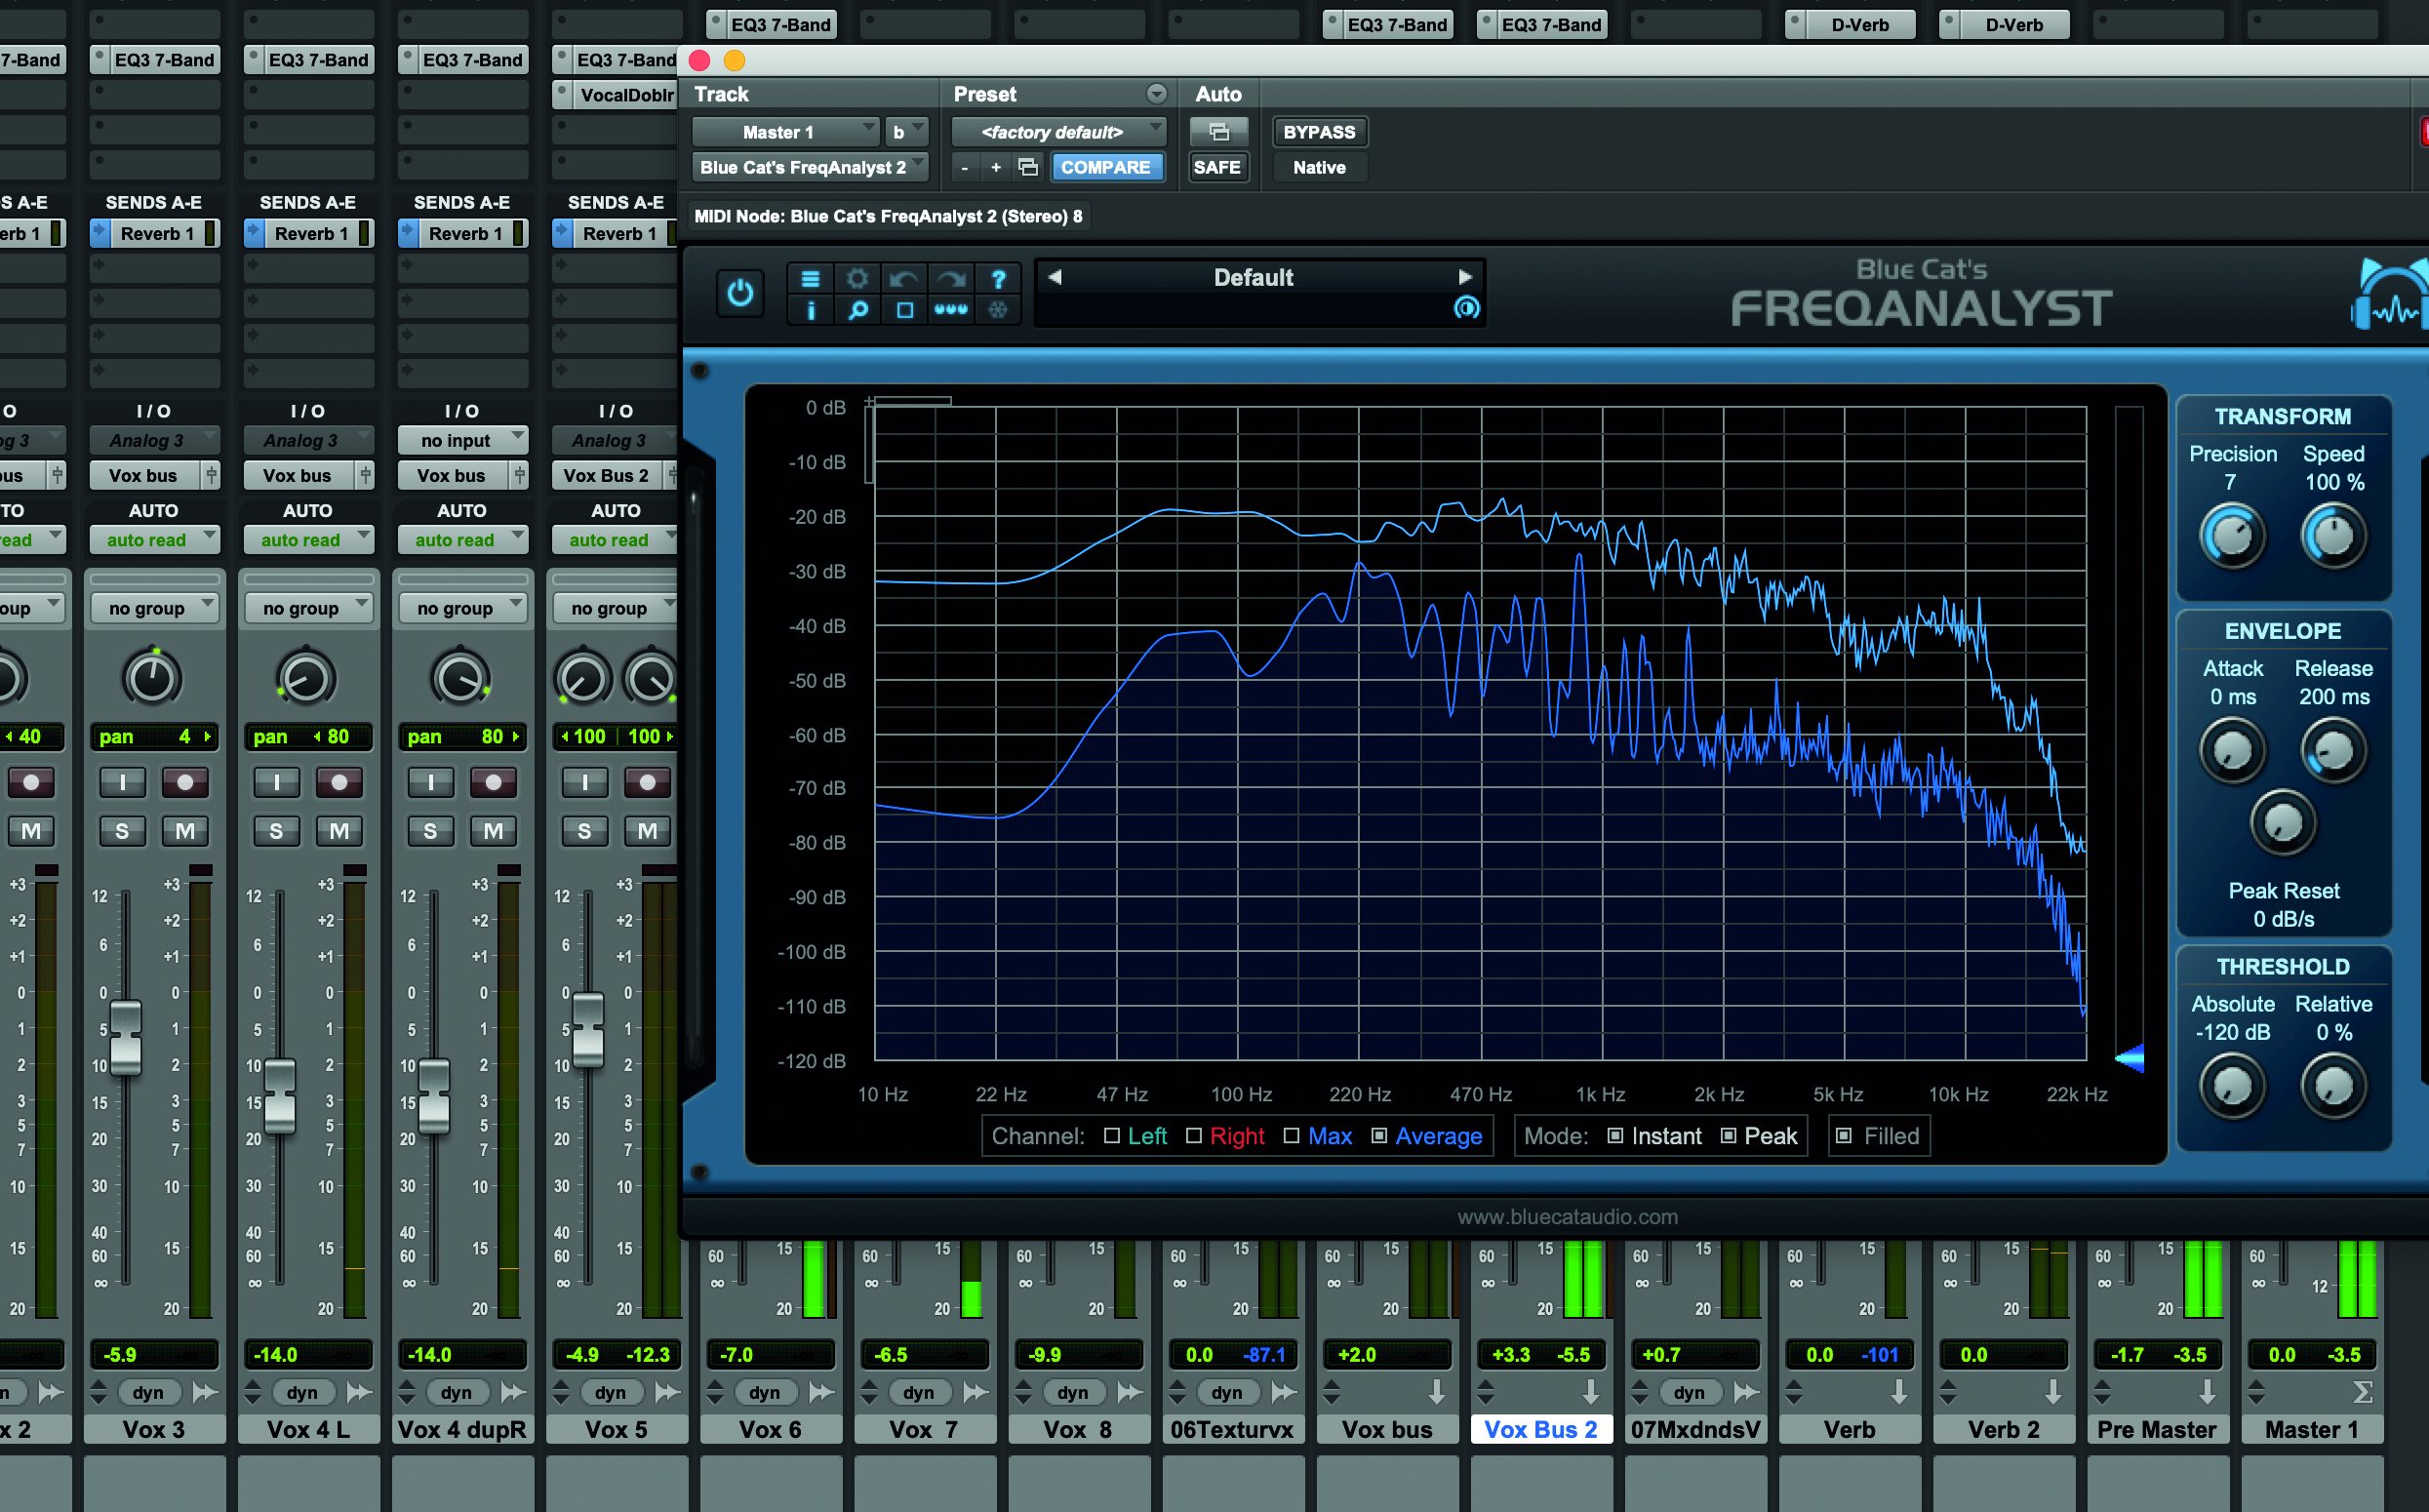This screenshot has width=2429, height=1512.
Task: Select the 06Texturvx track name
Action: pos(1232,1429)
